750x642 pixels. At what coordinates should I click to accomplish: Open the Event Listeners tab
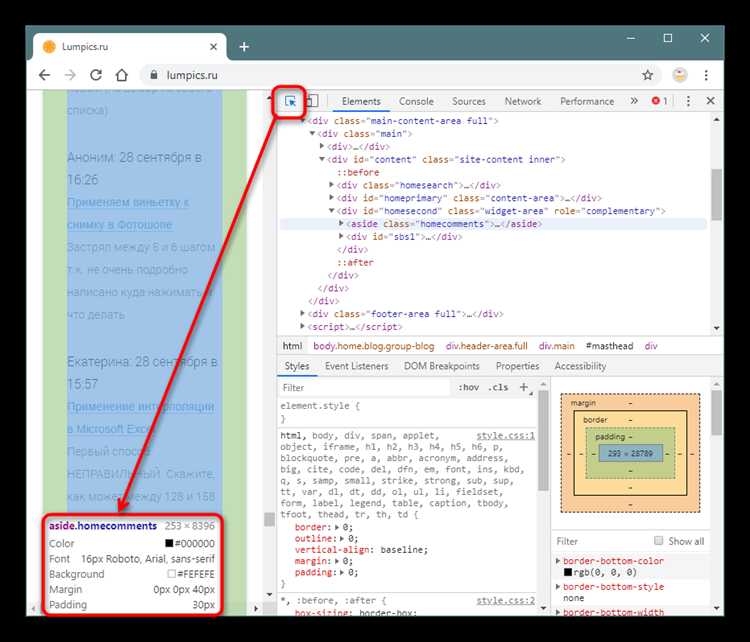tap(356, 367)
